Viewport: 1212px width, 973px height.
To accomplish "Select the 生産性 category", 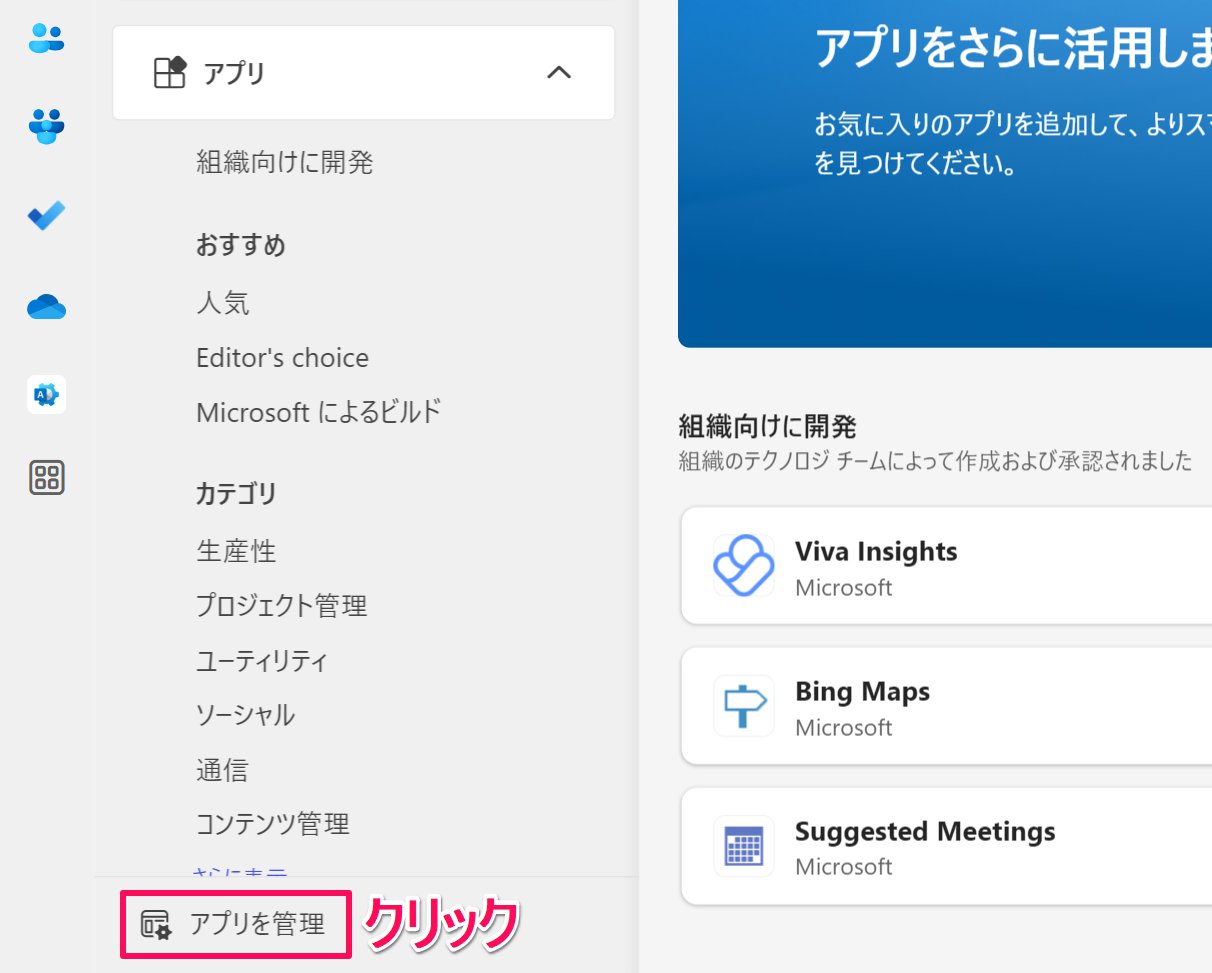I will 236,551.
